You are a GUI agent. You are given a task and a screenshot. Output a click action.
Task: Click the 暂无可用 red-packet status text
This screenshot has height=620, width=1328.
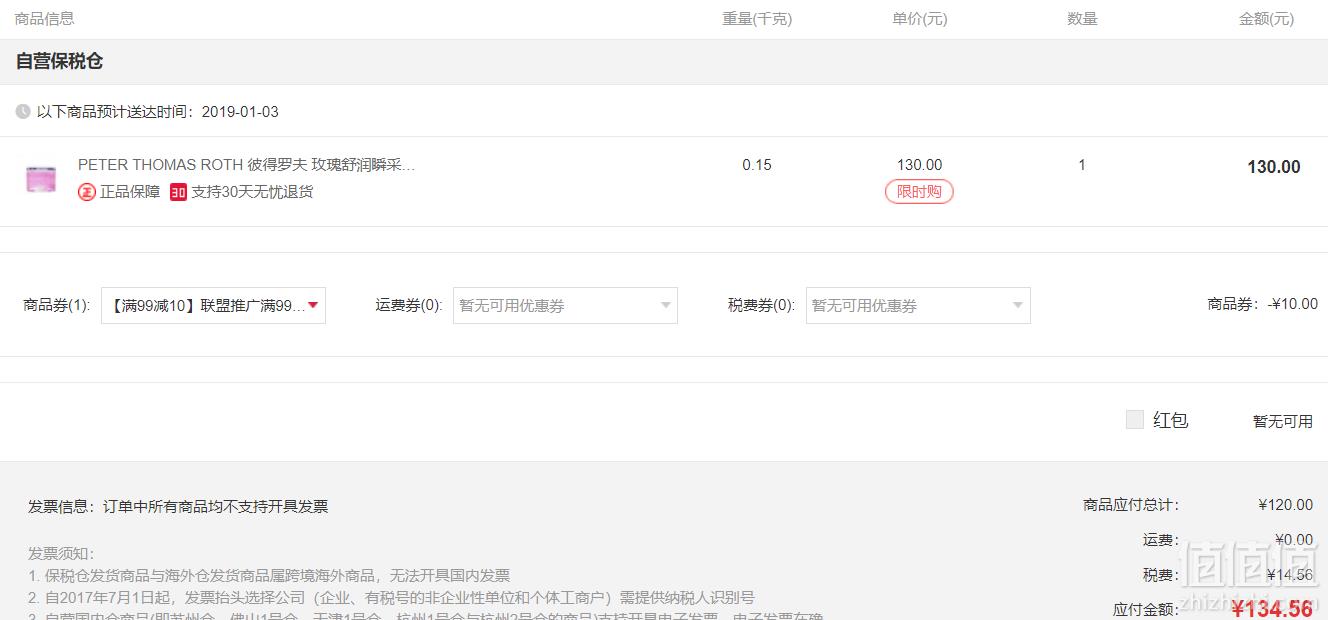pyautogui.click(x=1283, y=421)
